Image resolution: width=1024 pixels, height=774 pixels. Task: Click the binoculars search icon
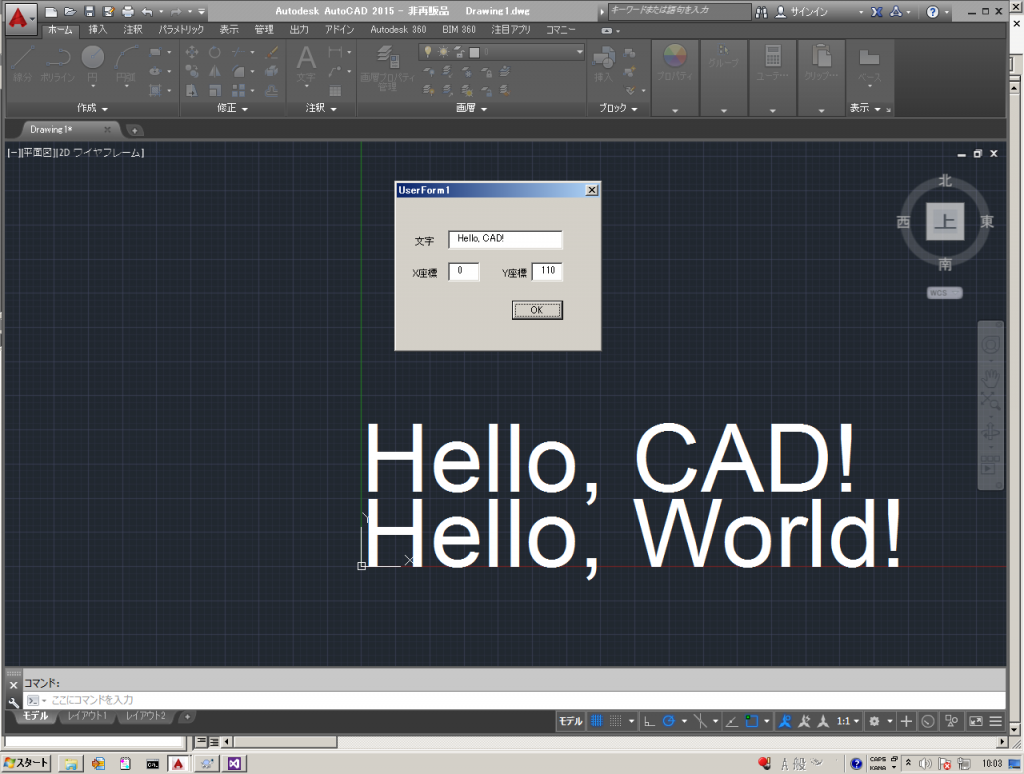(x=761, y=12)
